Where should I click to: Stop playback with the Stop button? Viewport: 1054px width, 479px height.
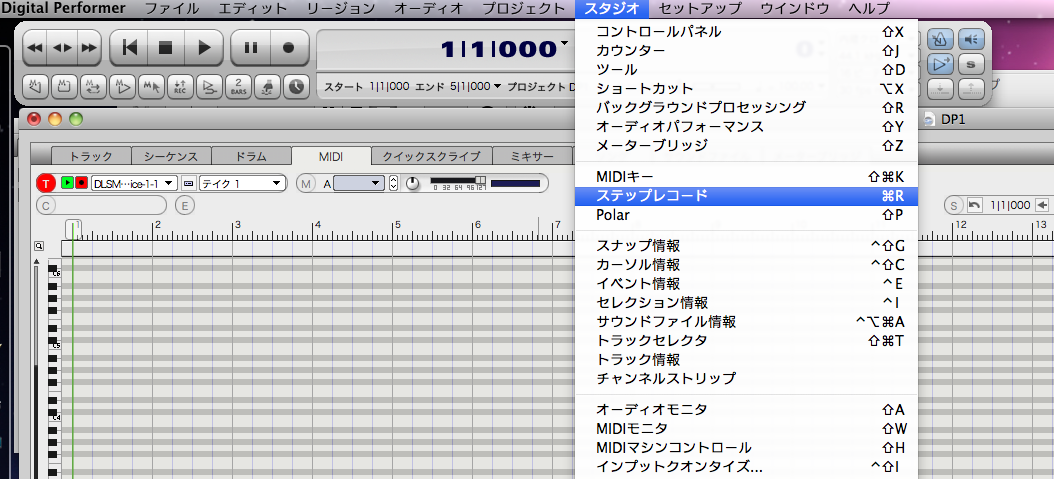tap(165, 48)
